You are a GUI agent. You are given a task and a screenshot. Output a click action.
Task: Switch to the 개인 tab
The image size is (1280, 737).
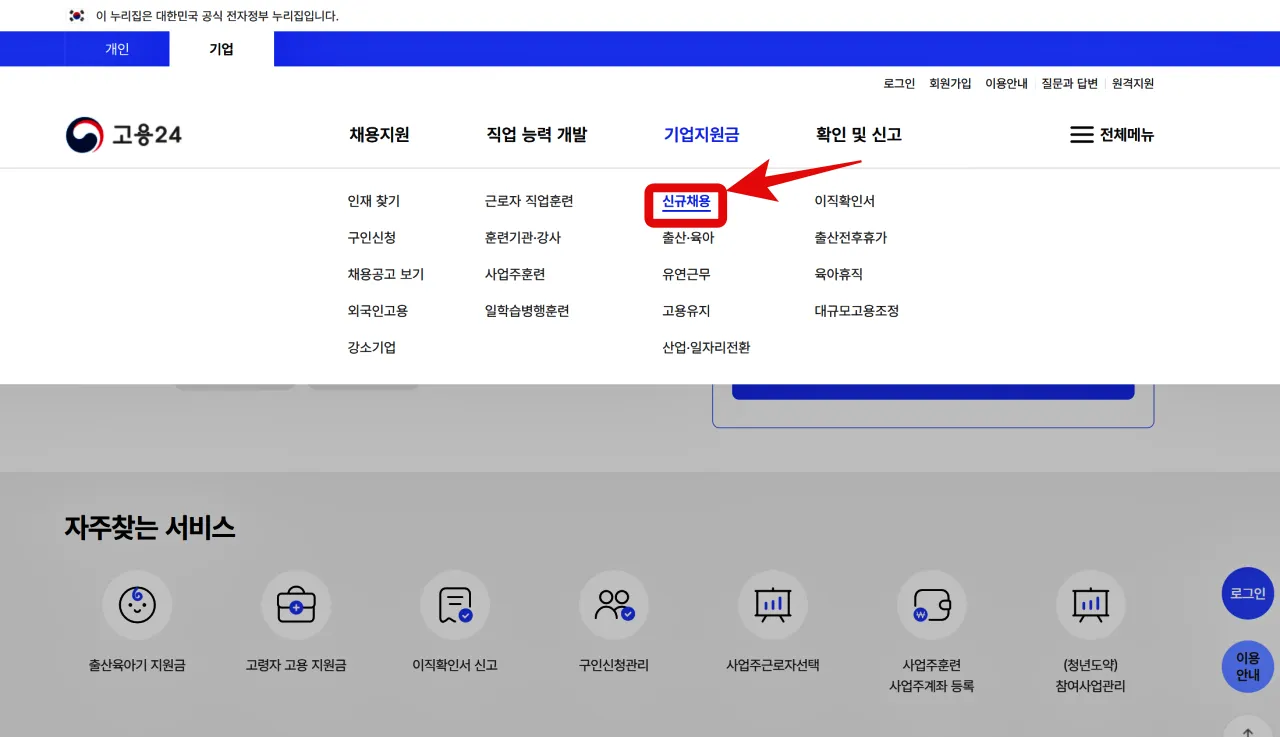117,48
